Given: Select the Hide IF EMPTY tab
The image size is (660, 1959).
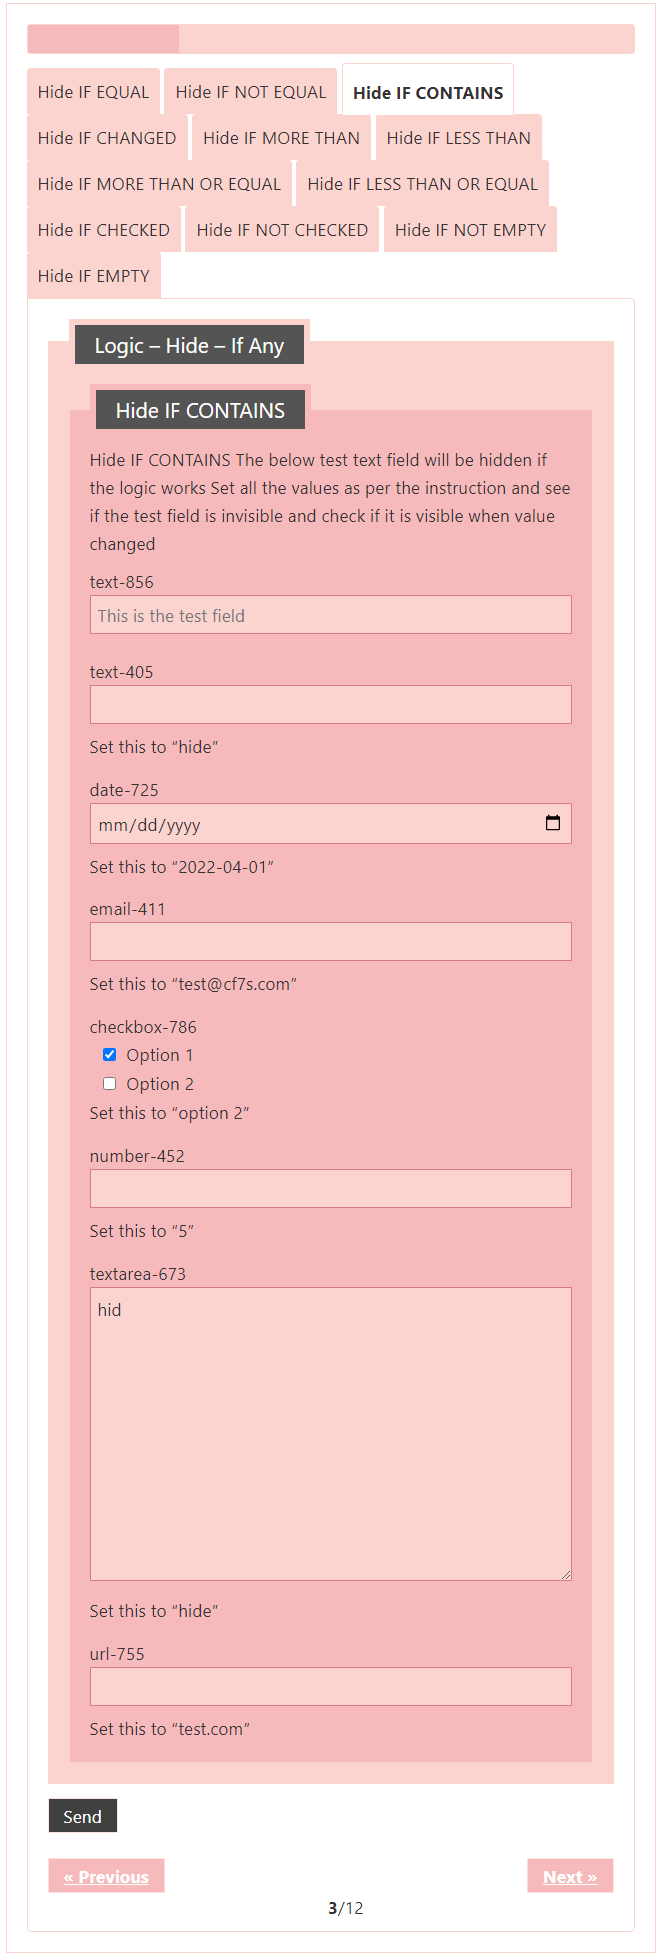Looking at the screenshot, I should pos(94,276).
